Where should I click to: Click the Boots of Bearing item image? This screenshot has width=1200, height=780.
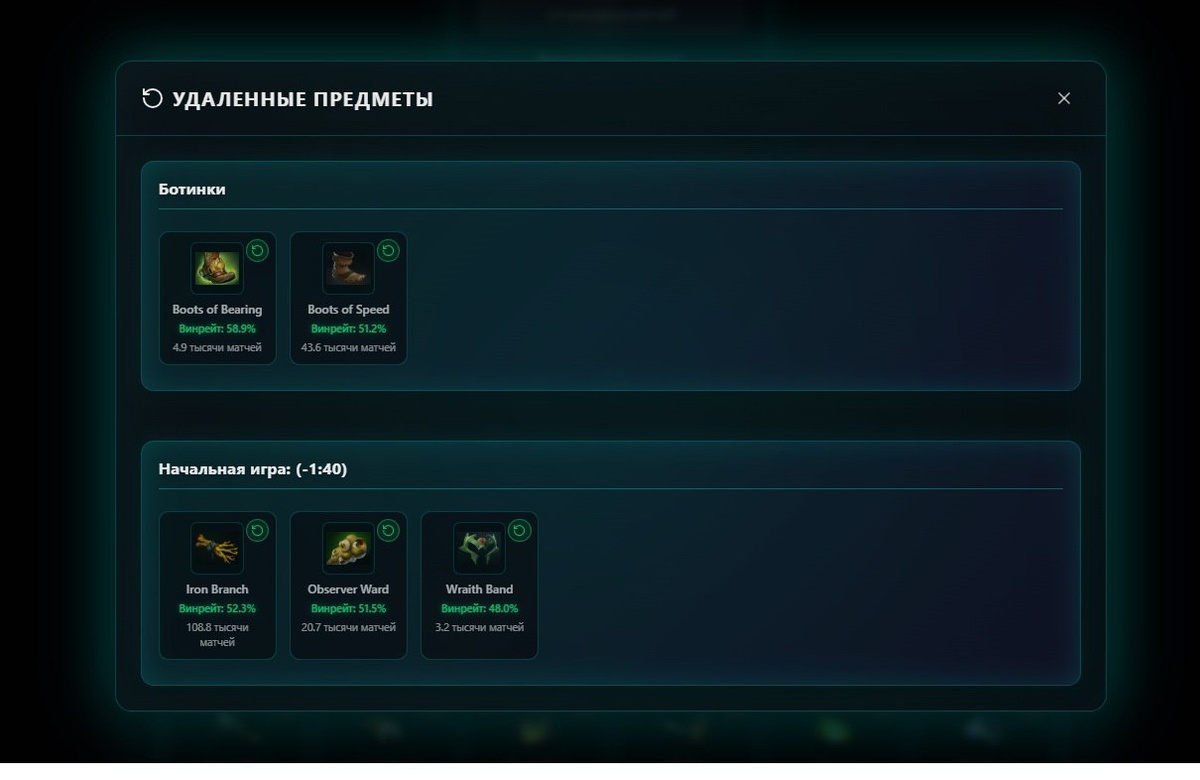tap(217, 268)
